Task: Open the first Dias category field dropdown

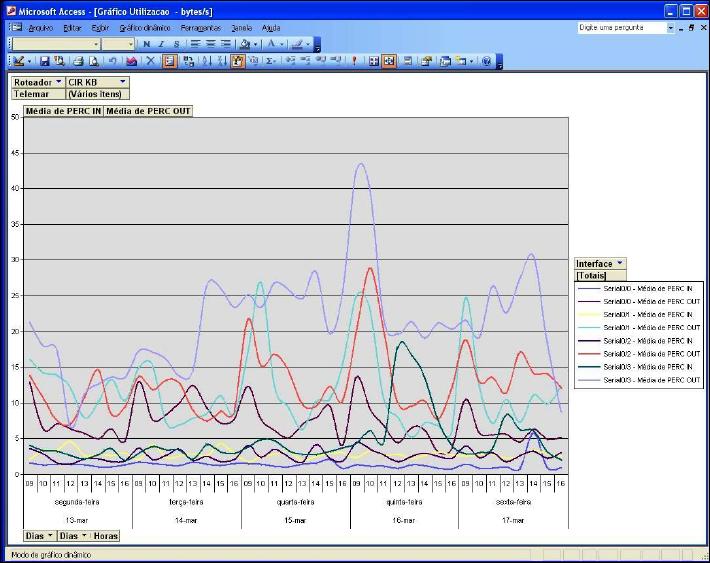Action: (50, 535)
